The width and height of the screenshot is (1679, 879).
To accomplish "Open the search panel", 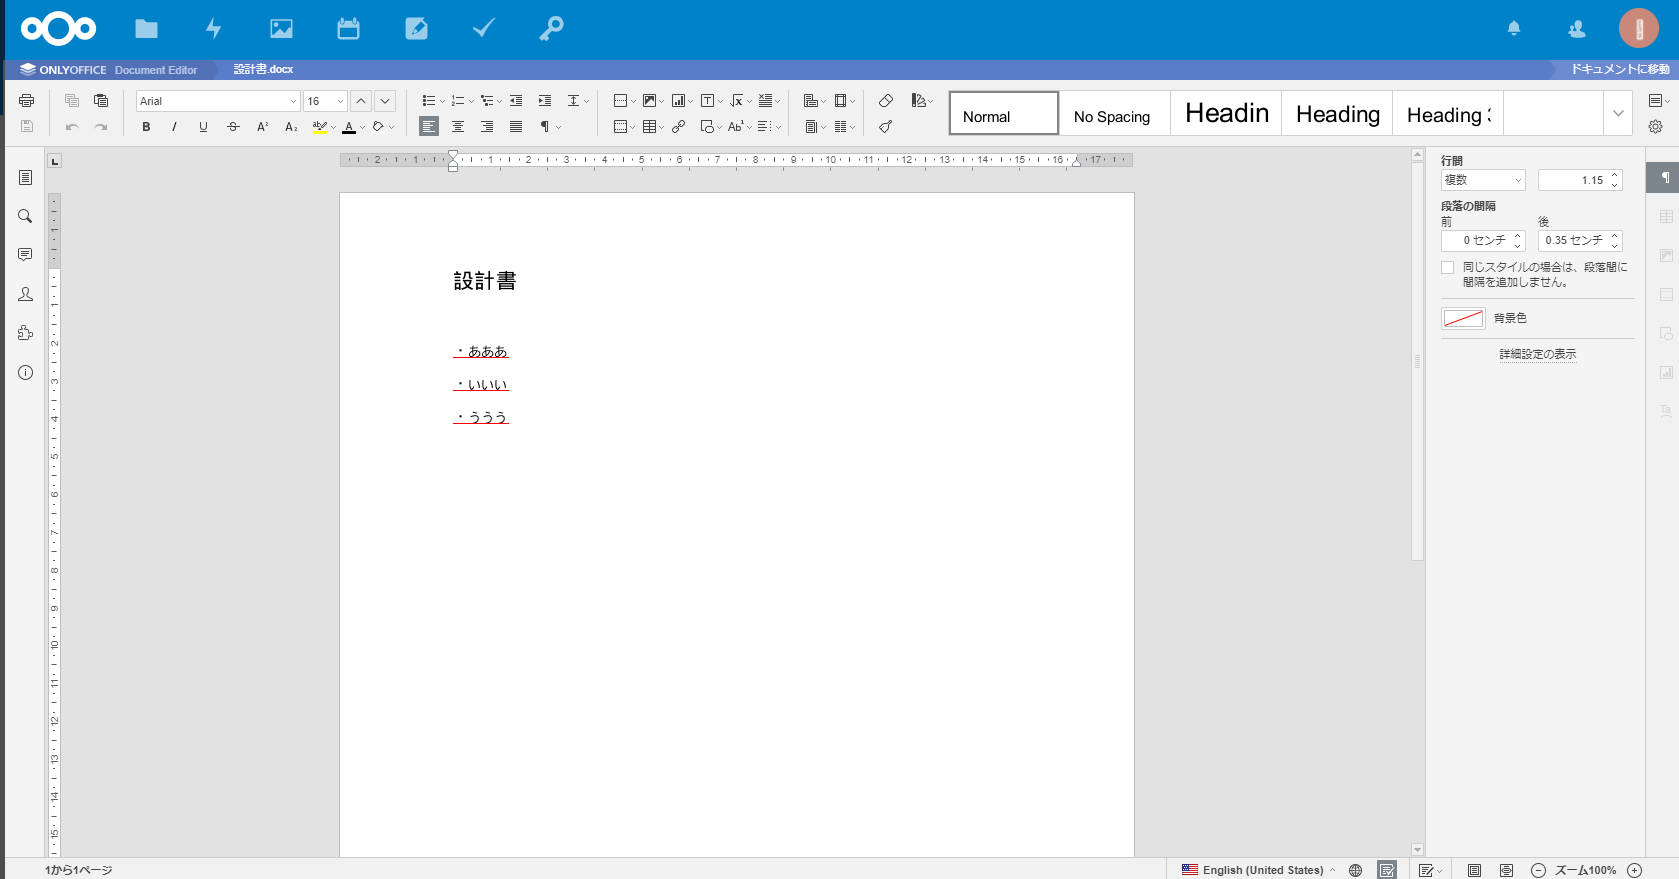I will point(25,216).
